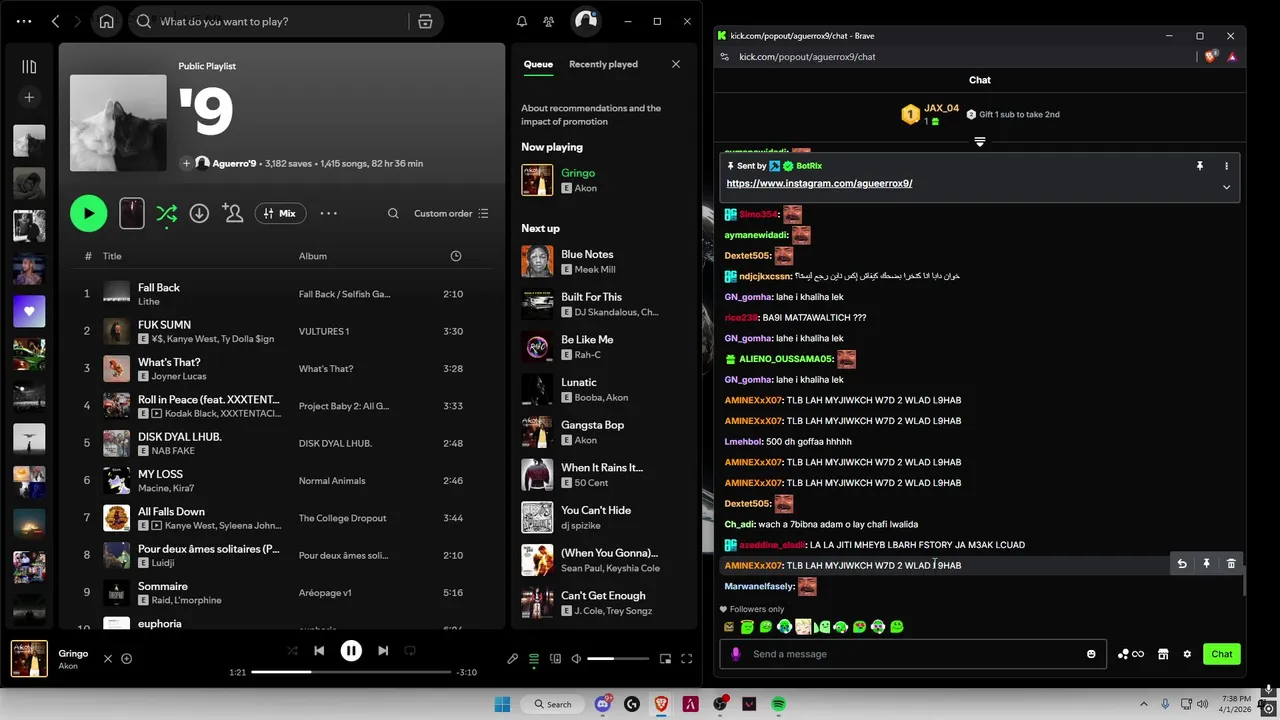
Task: Click the pin icon on BotRix pinned message
Action: (x=1200, y=166)
